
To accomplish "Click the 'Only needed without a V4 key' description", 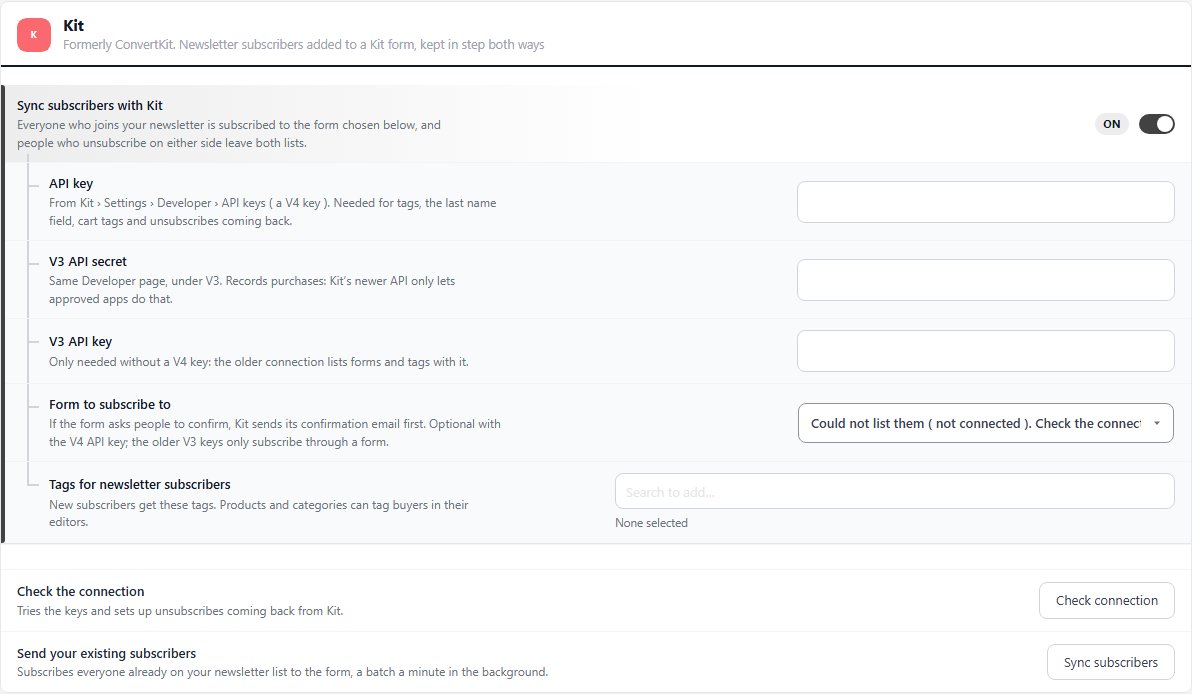I will point(258,362).
